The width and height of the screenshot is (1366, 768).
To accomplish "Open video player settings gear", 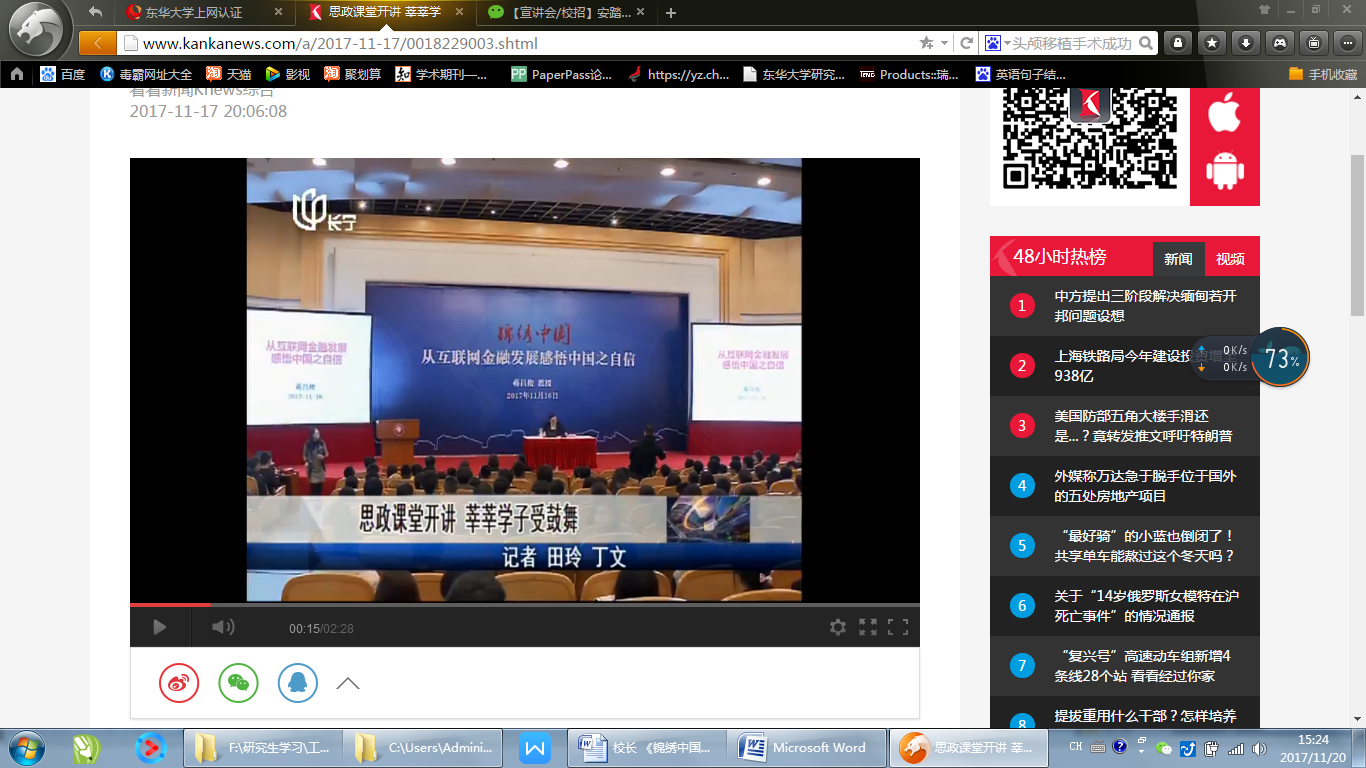I will (838, 627).
